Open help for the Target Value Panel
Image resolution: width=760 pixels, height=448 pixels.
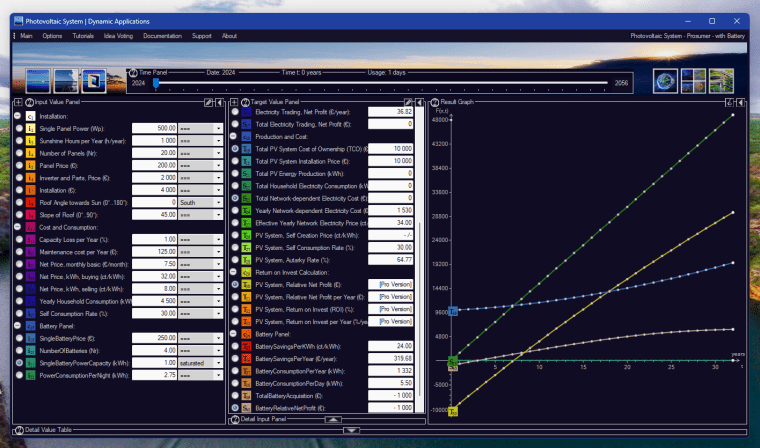point(245,102)
